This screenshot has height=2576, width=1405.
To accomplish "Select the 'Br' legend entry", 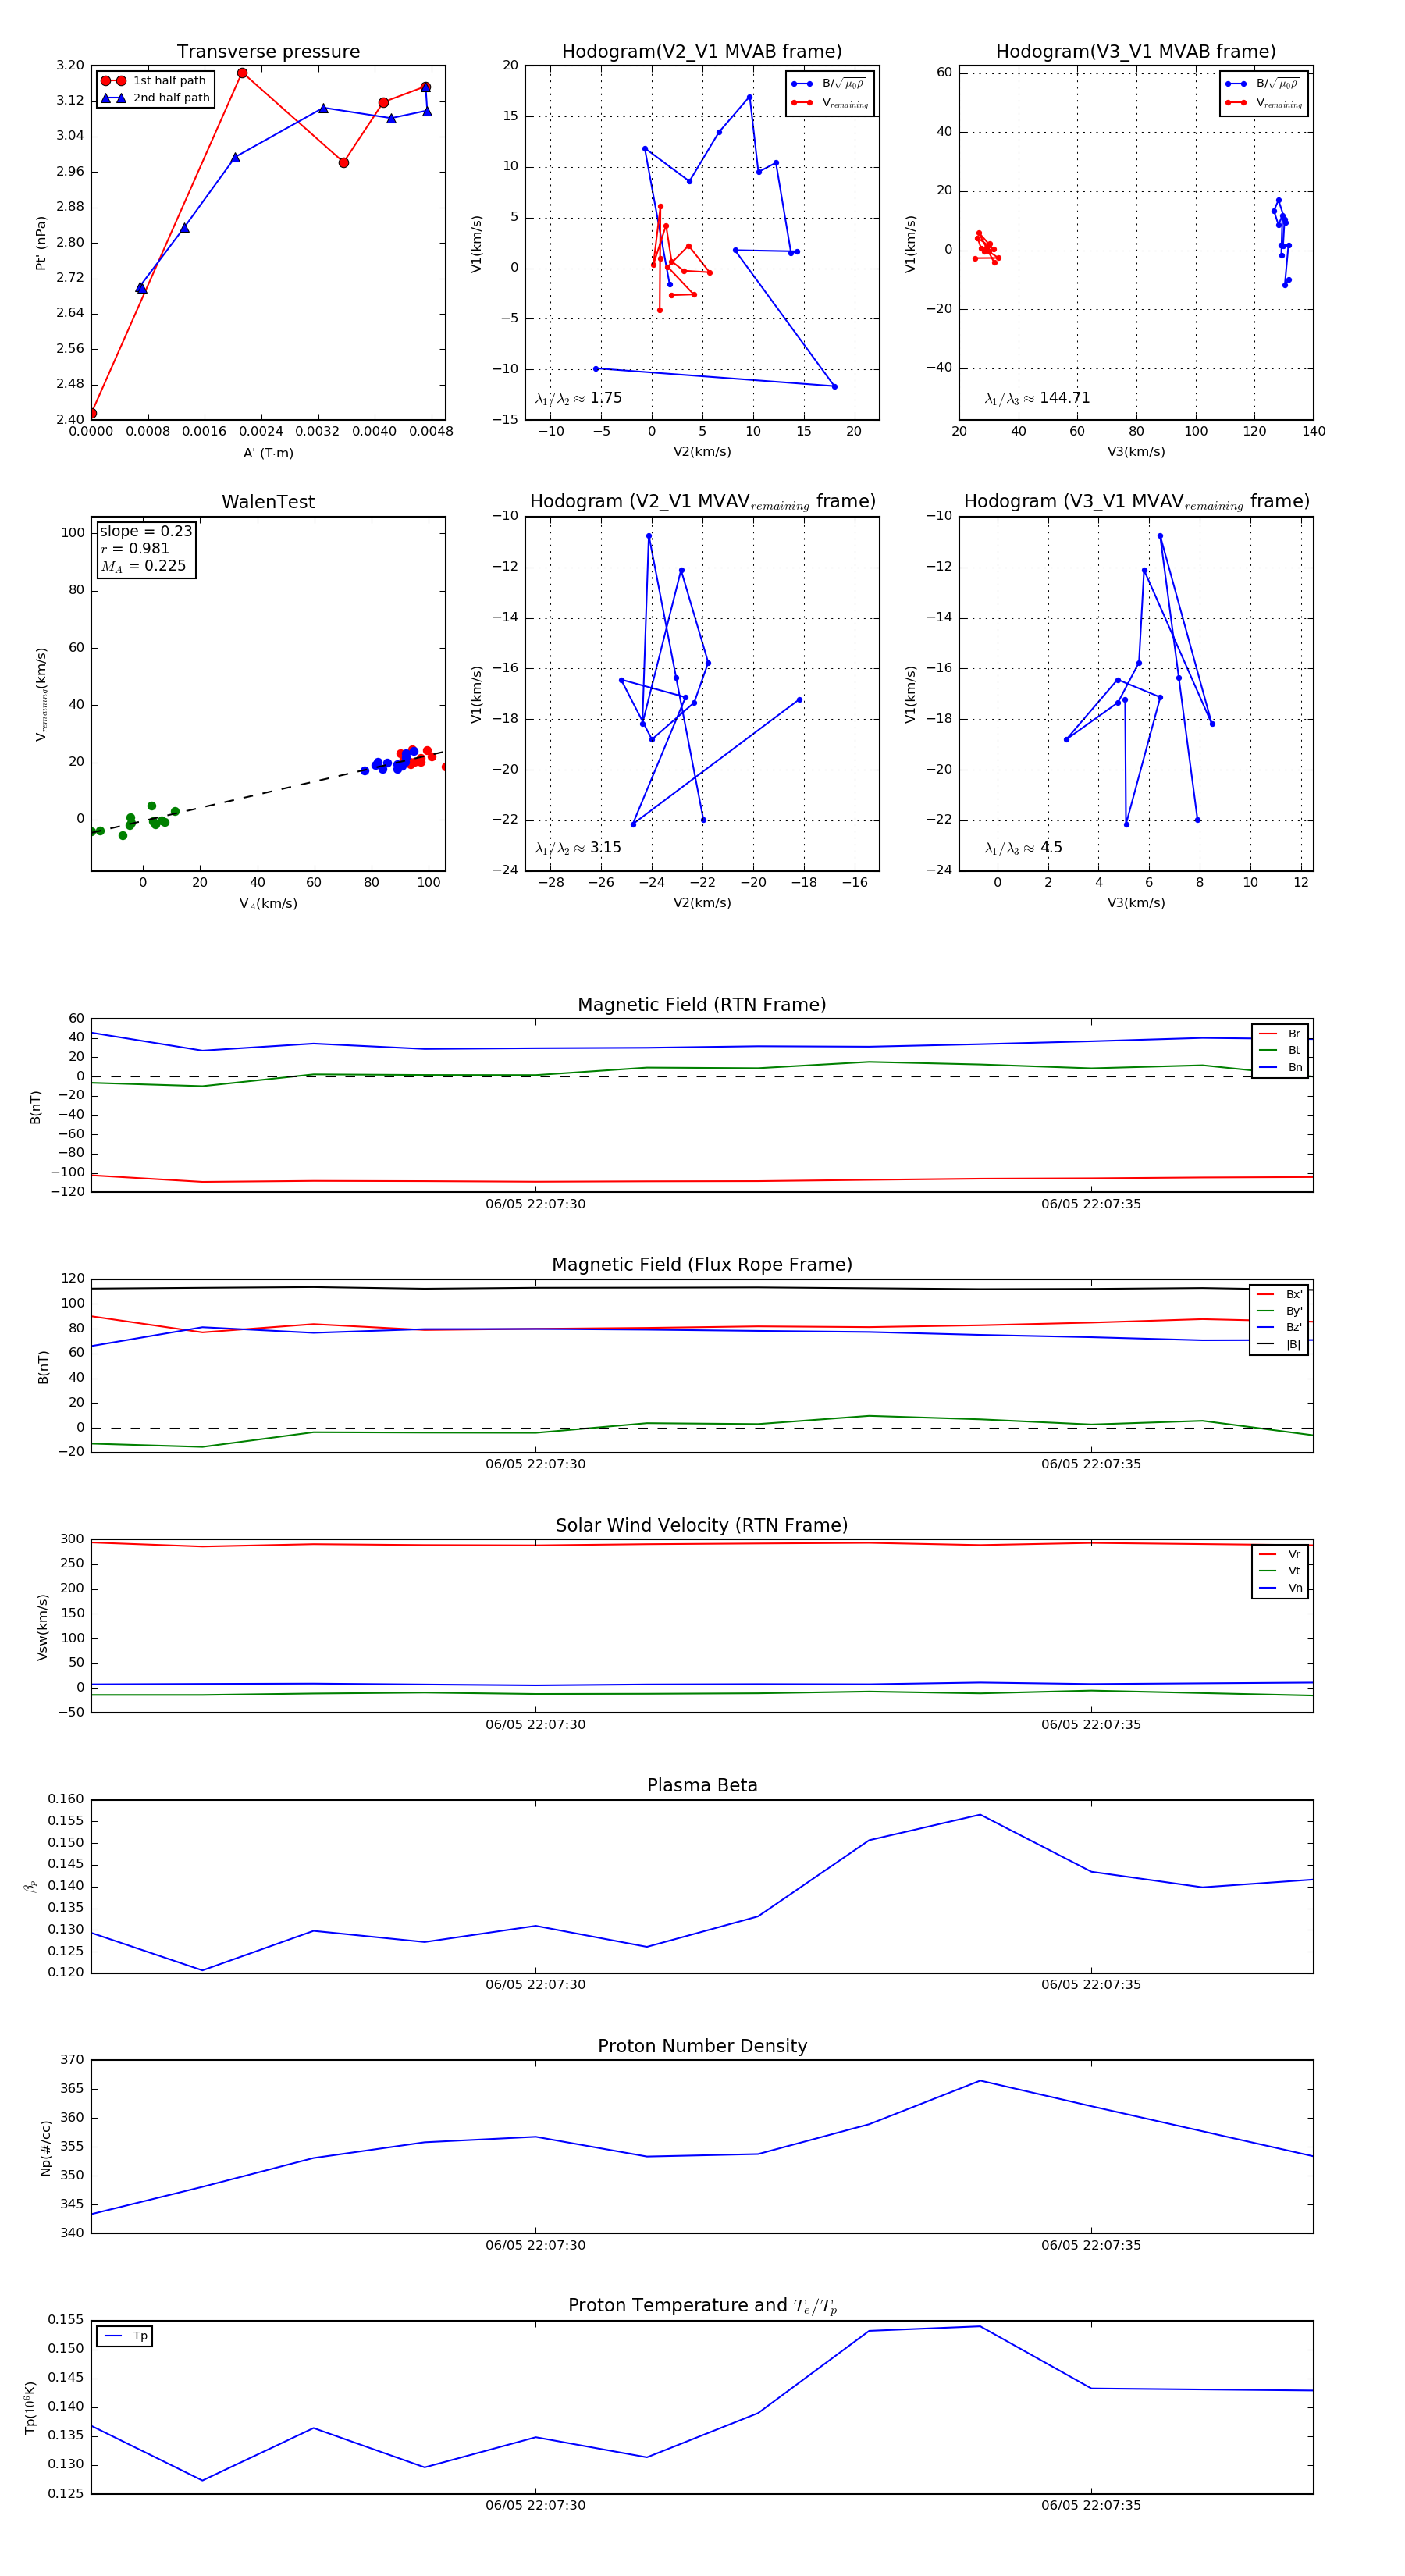I will click(x=1281, y=1034).
